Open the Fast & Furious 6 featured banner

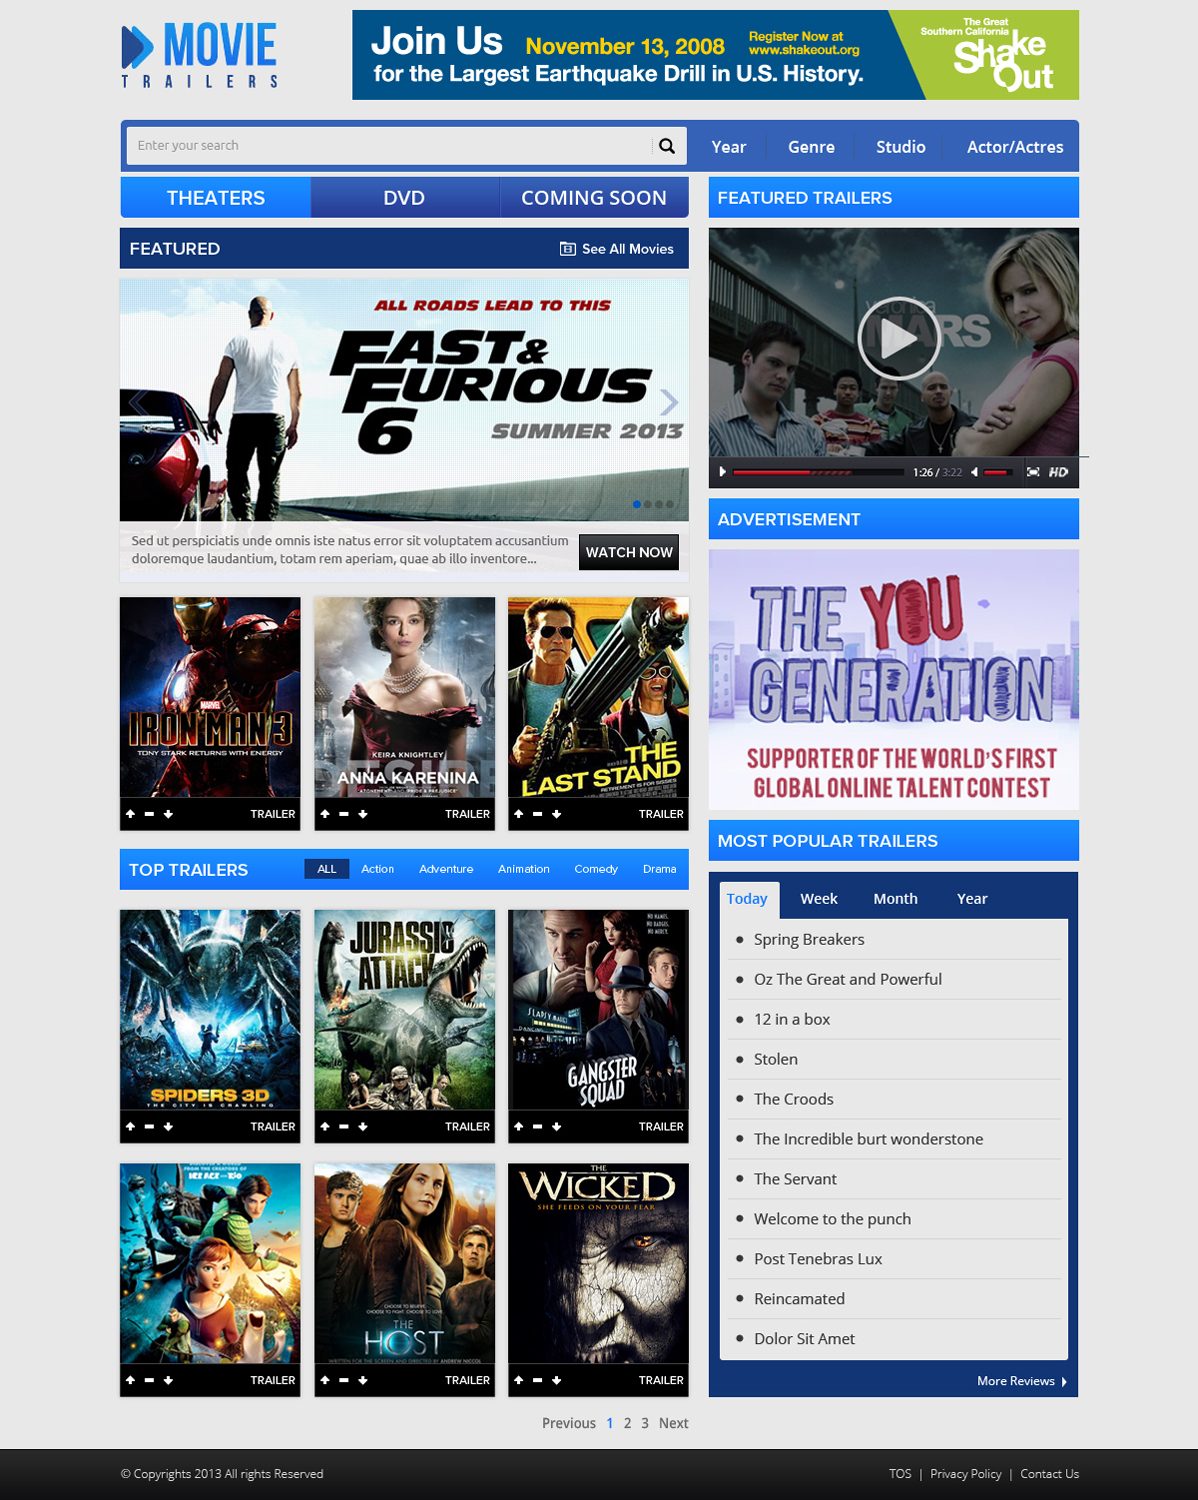coord(404,400)
